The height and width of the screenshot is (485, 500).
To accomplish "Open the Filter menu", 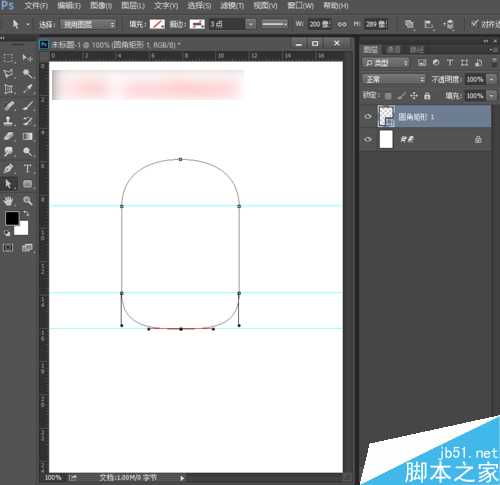I will (232, 6).
